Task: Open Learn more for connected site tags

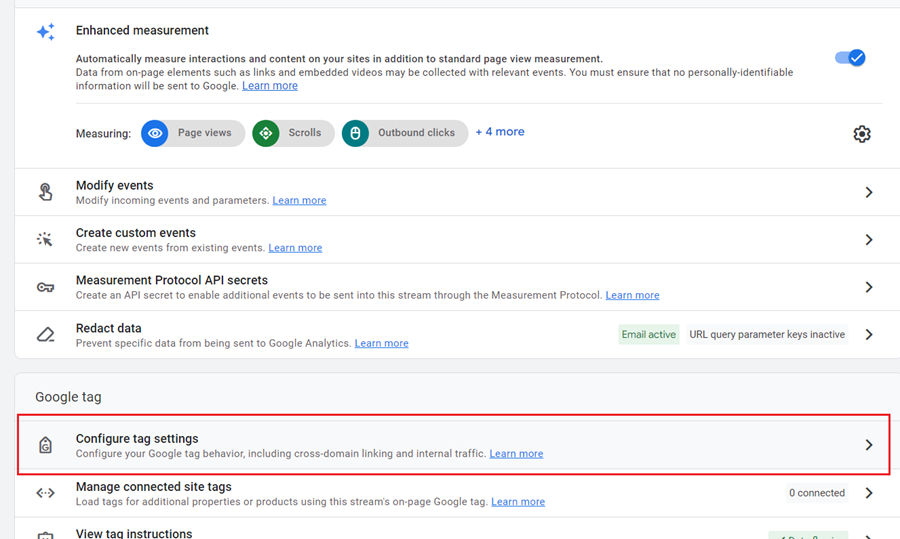Action: [518, 502]
